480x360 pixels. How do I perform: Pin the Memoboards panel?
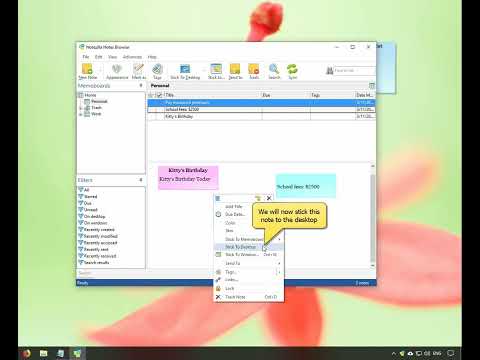coord(141,86)
